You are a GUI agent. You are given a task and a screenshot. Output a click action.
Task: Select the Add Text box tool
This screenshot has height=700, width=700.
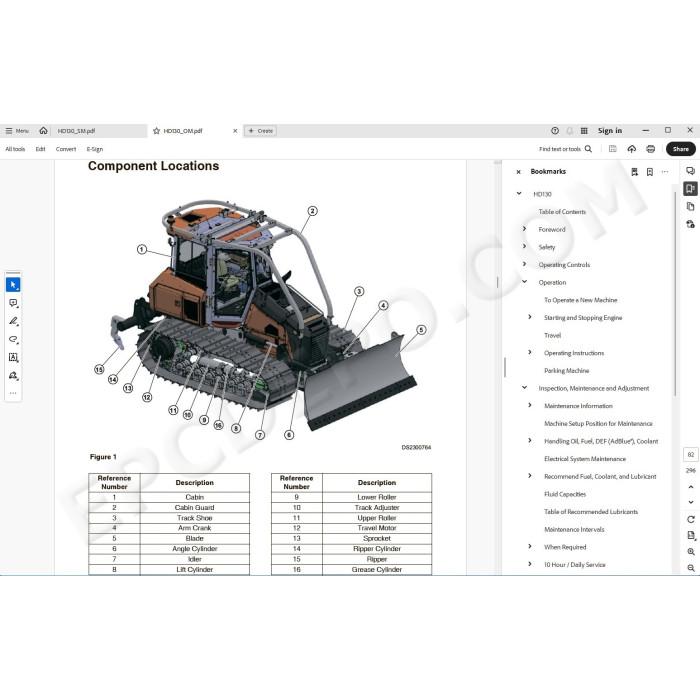coord(13,357)
